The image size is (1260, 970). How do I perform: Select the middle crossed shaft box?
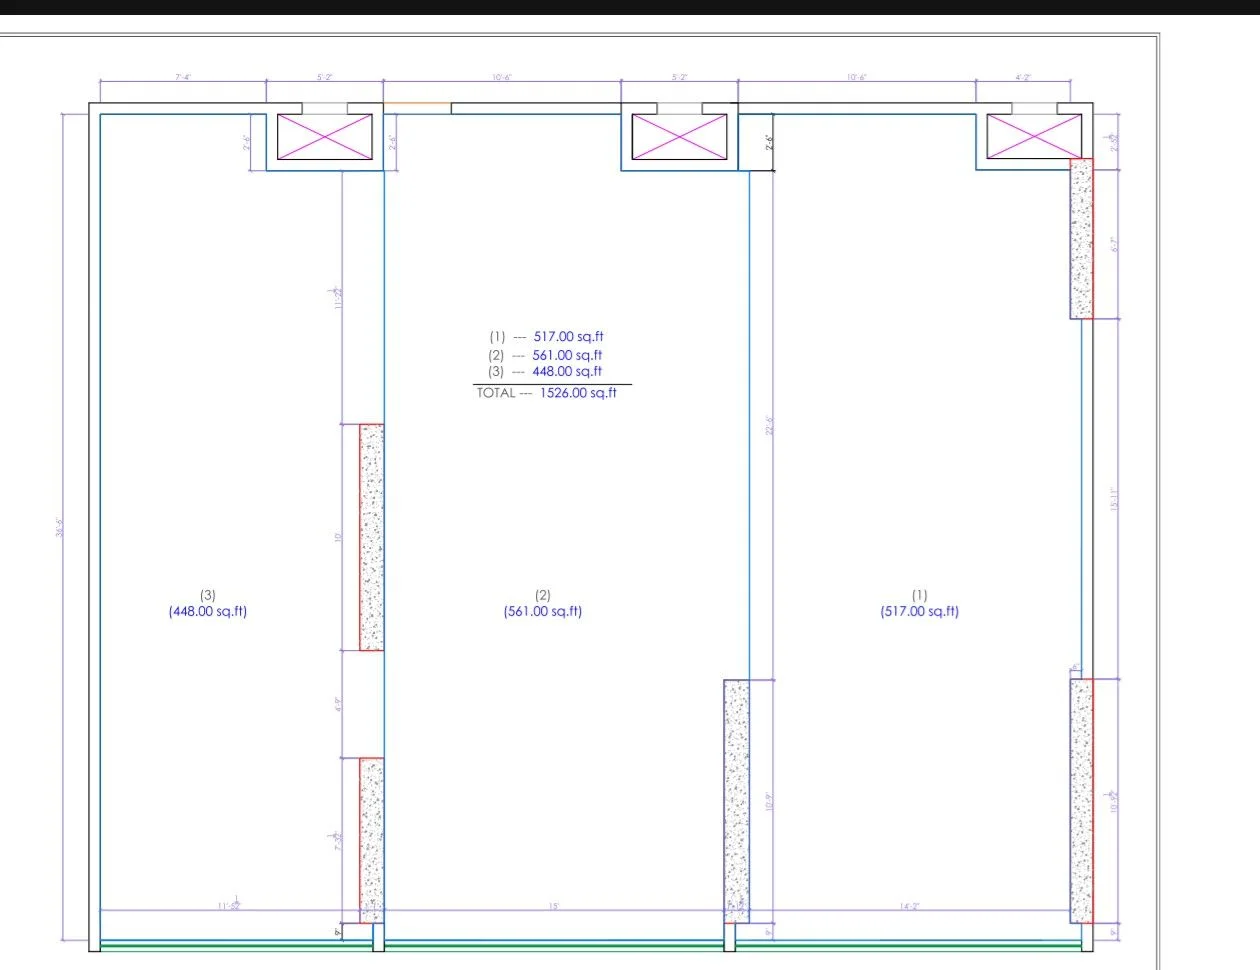[679, 137]
